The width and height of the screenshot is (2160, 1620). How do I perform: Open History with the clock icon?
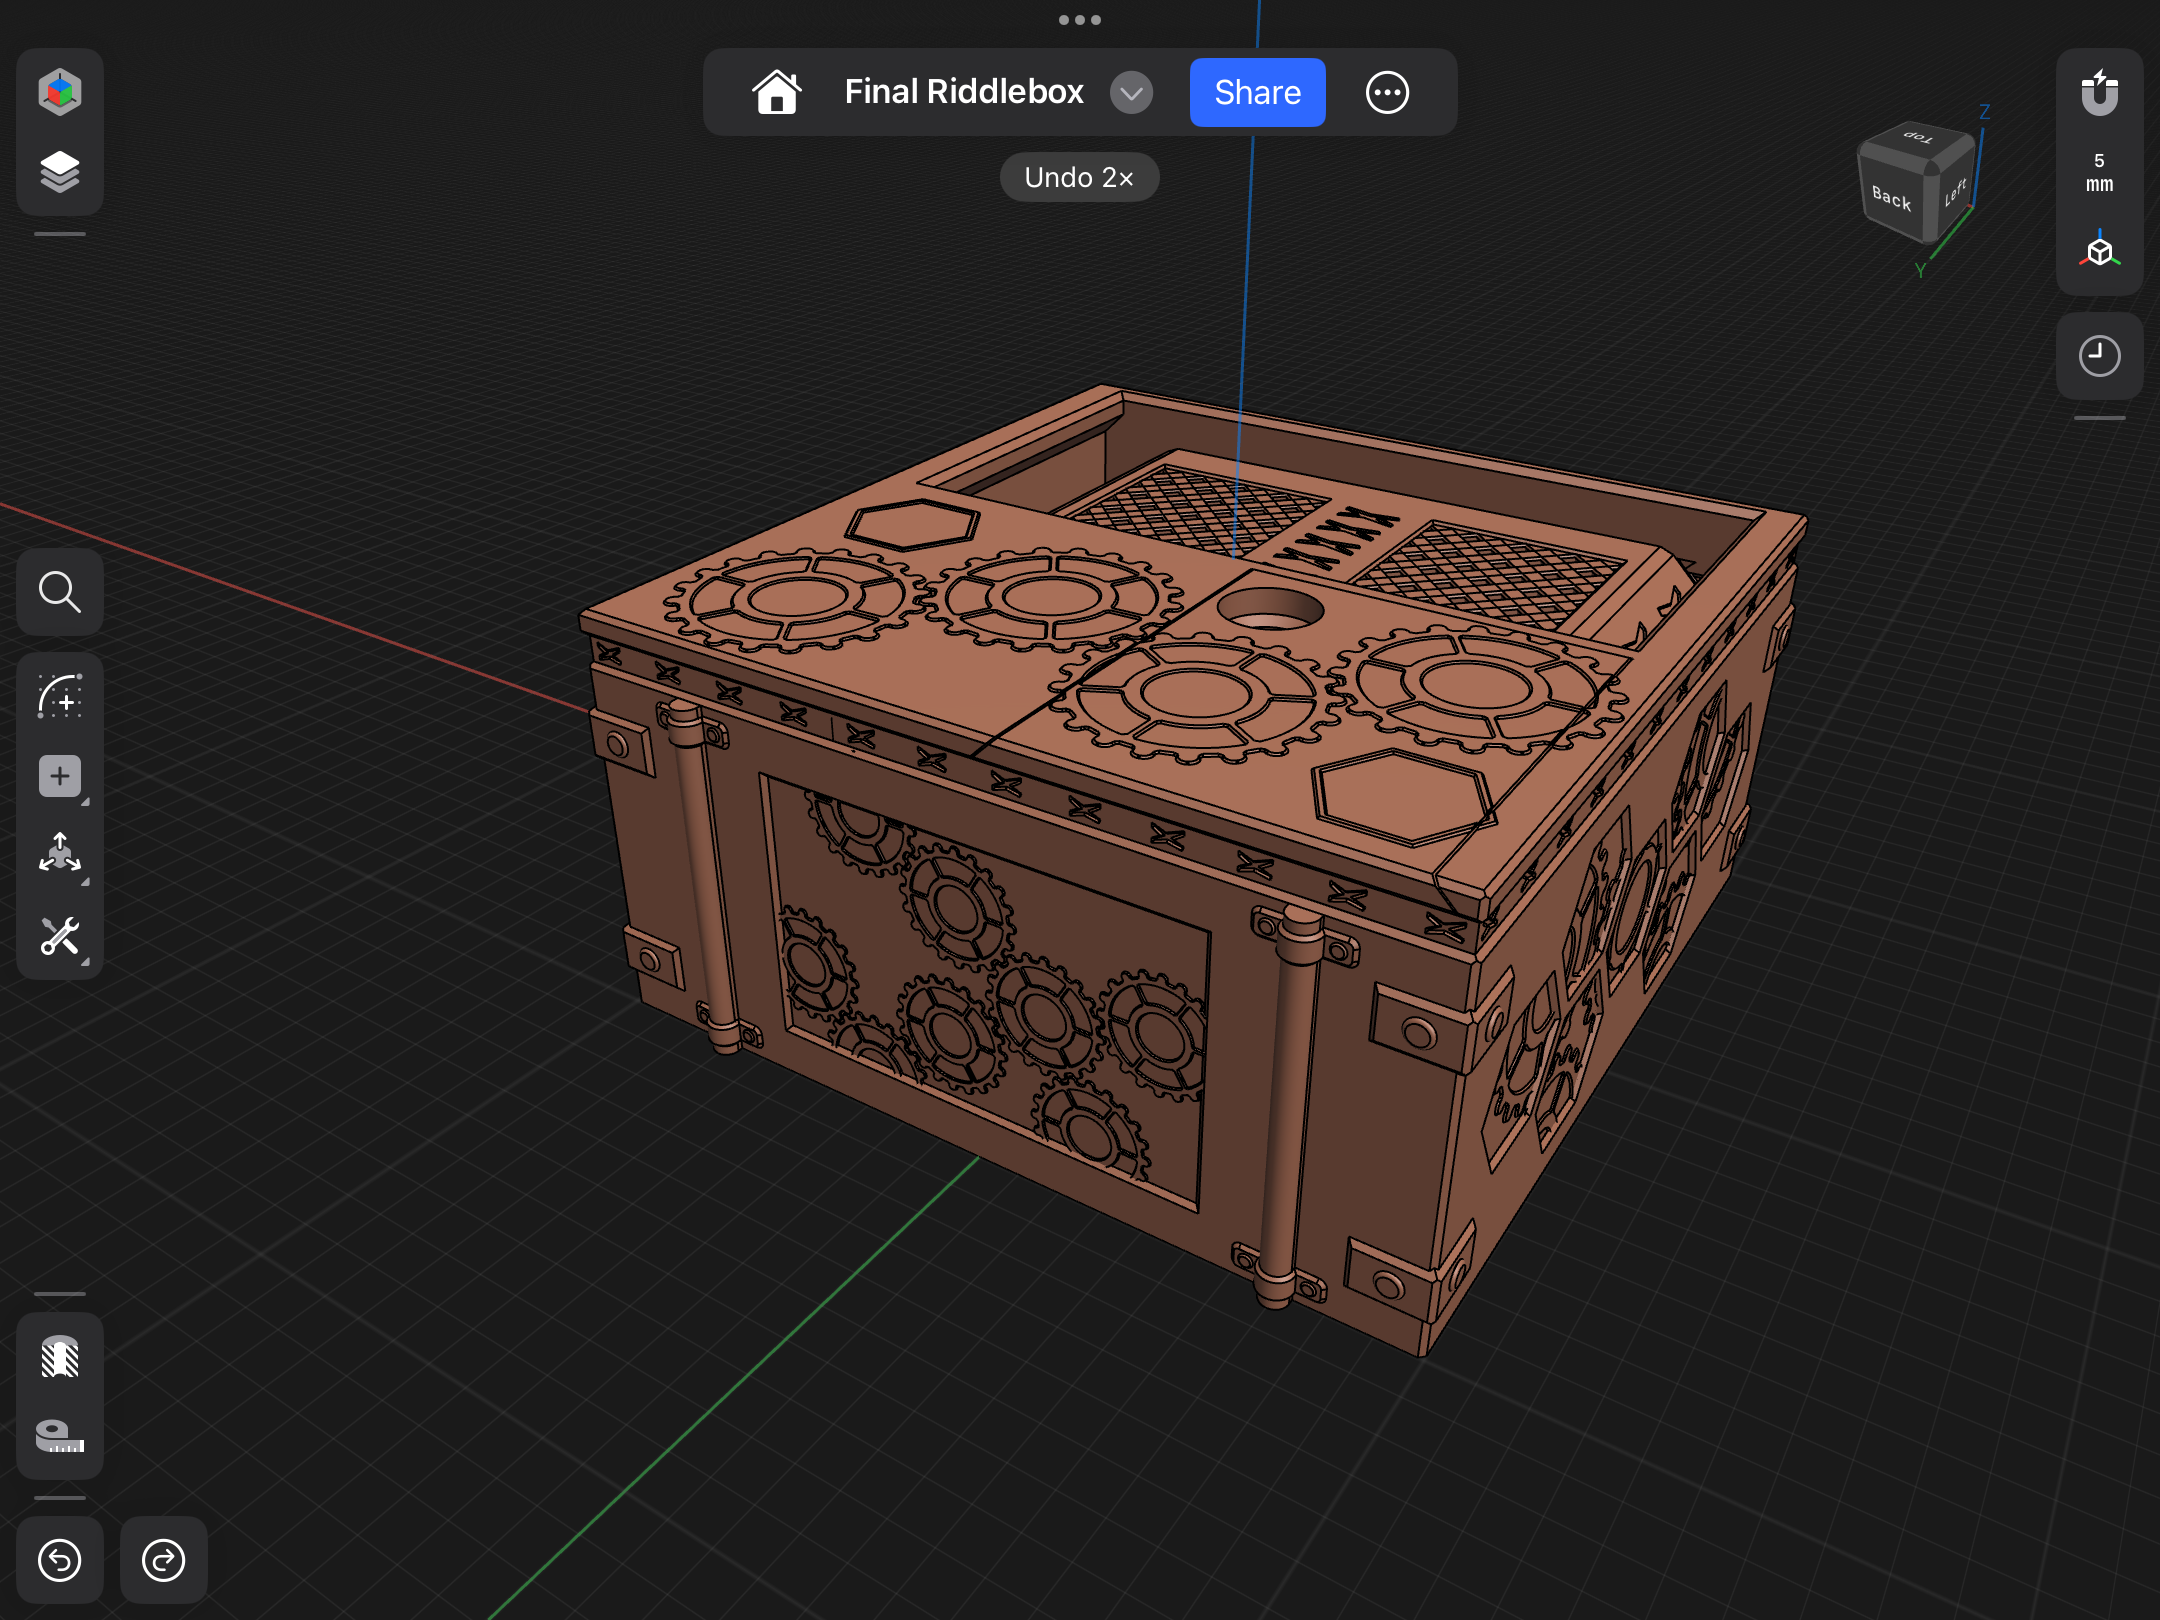[x=2099, y=356]
